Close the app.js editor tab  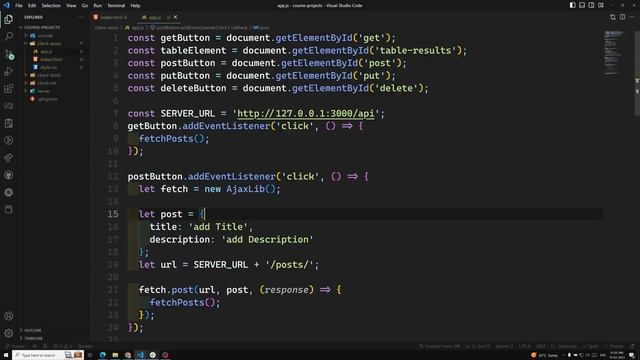(175, 17)
